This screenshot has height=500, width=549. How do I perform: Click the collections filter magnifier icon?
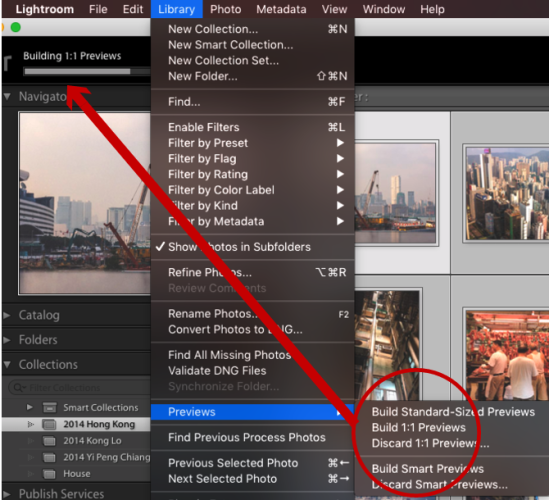pos(19,388)
